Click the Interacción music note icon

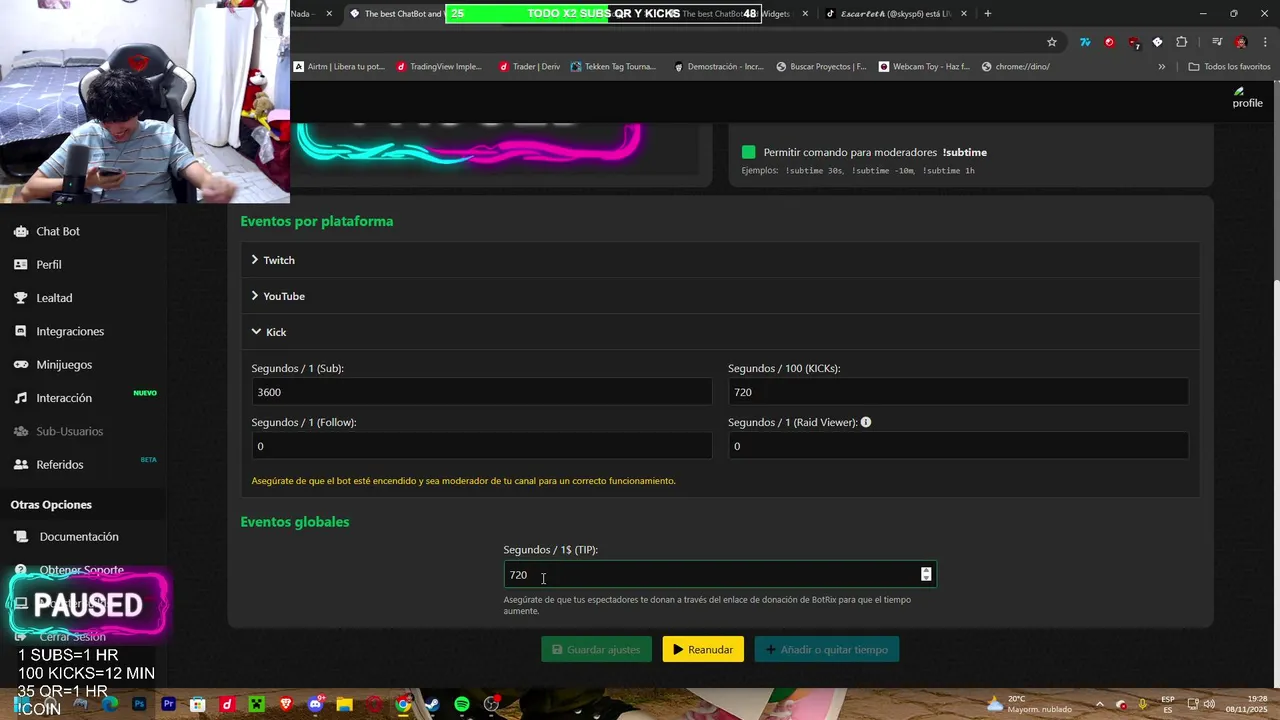pyautogui.click(x=21, y=398)
